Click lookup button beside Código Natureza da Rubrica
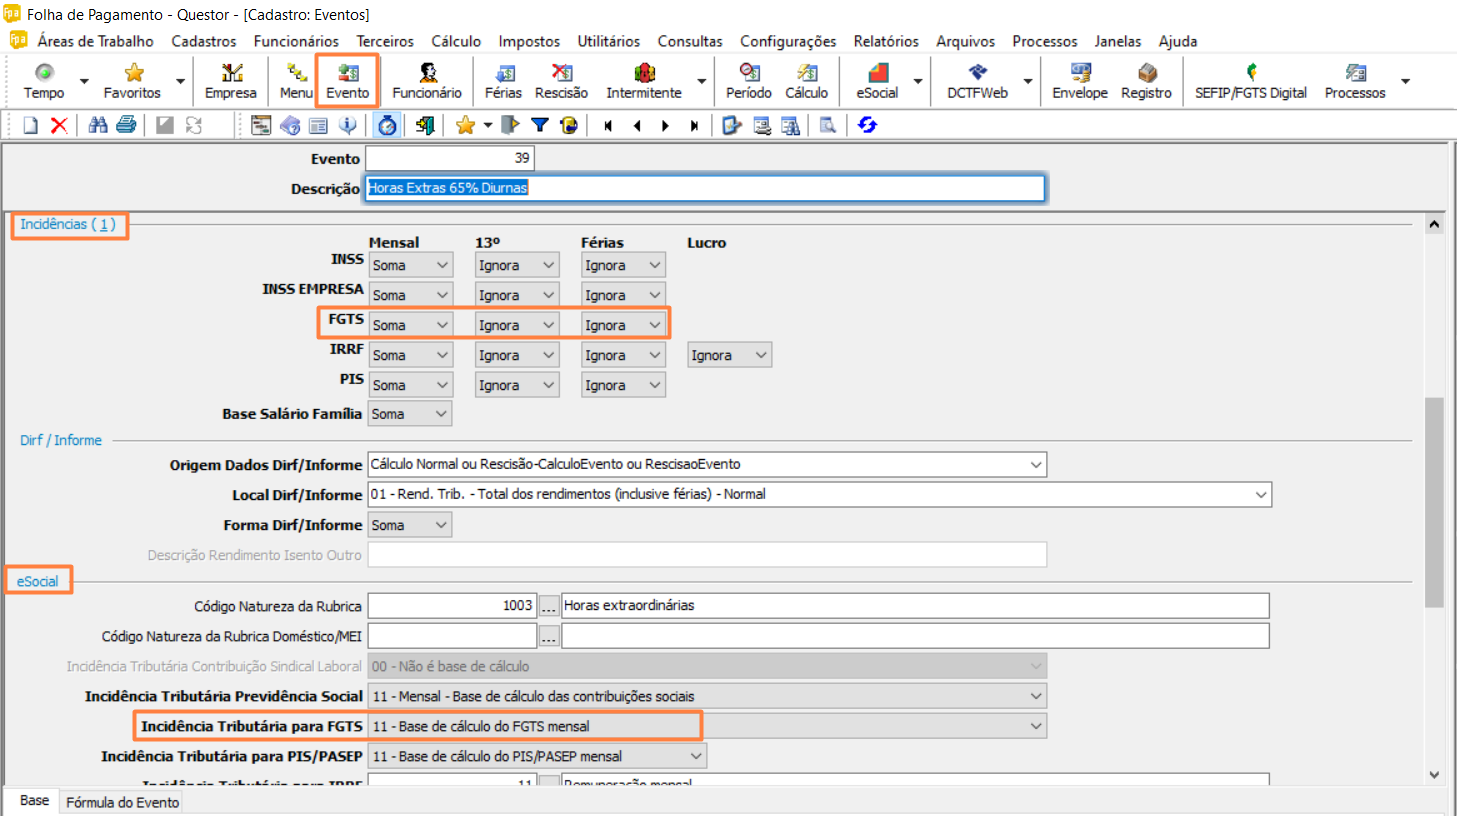Image resolution: width=1457 pixels, height=816 pixels. click(x=549, y=606)
